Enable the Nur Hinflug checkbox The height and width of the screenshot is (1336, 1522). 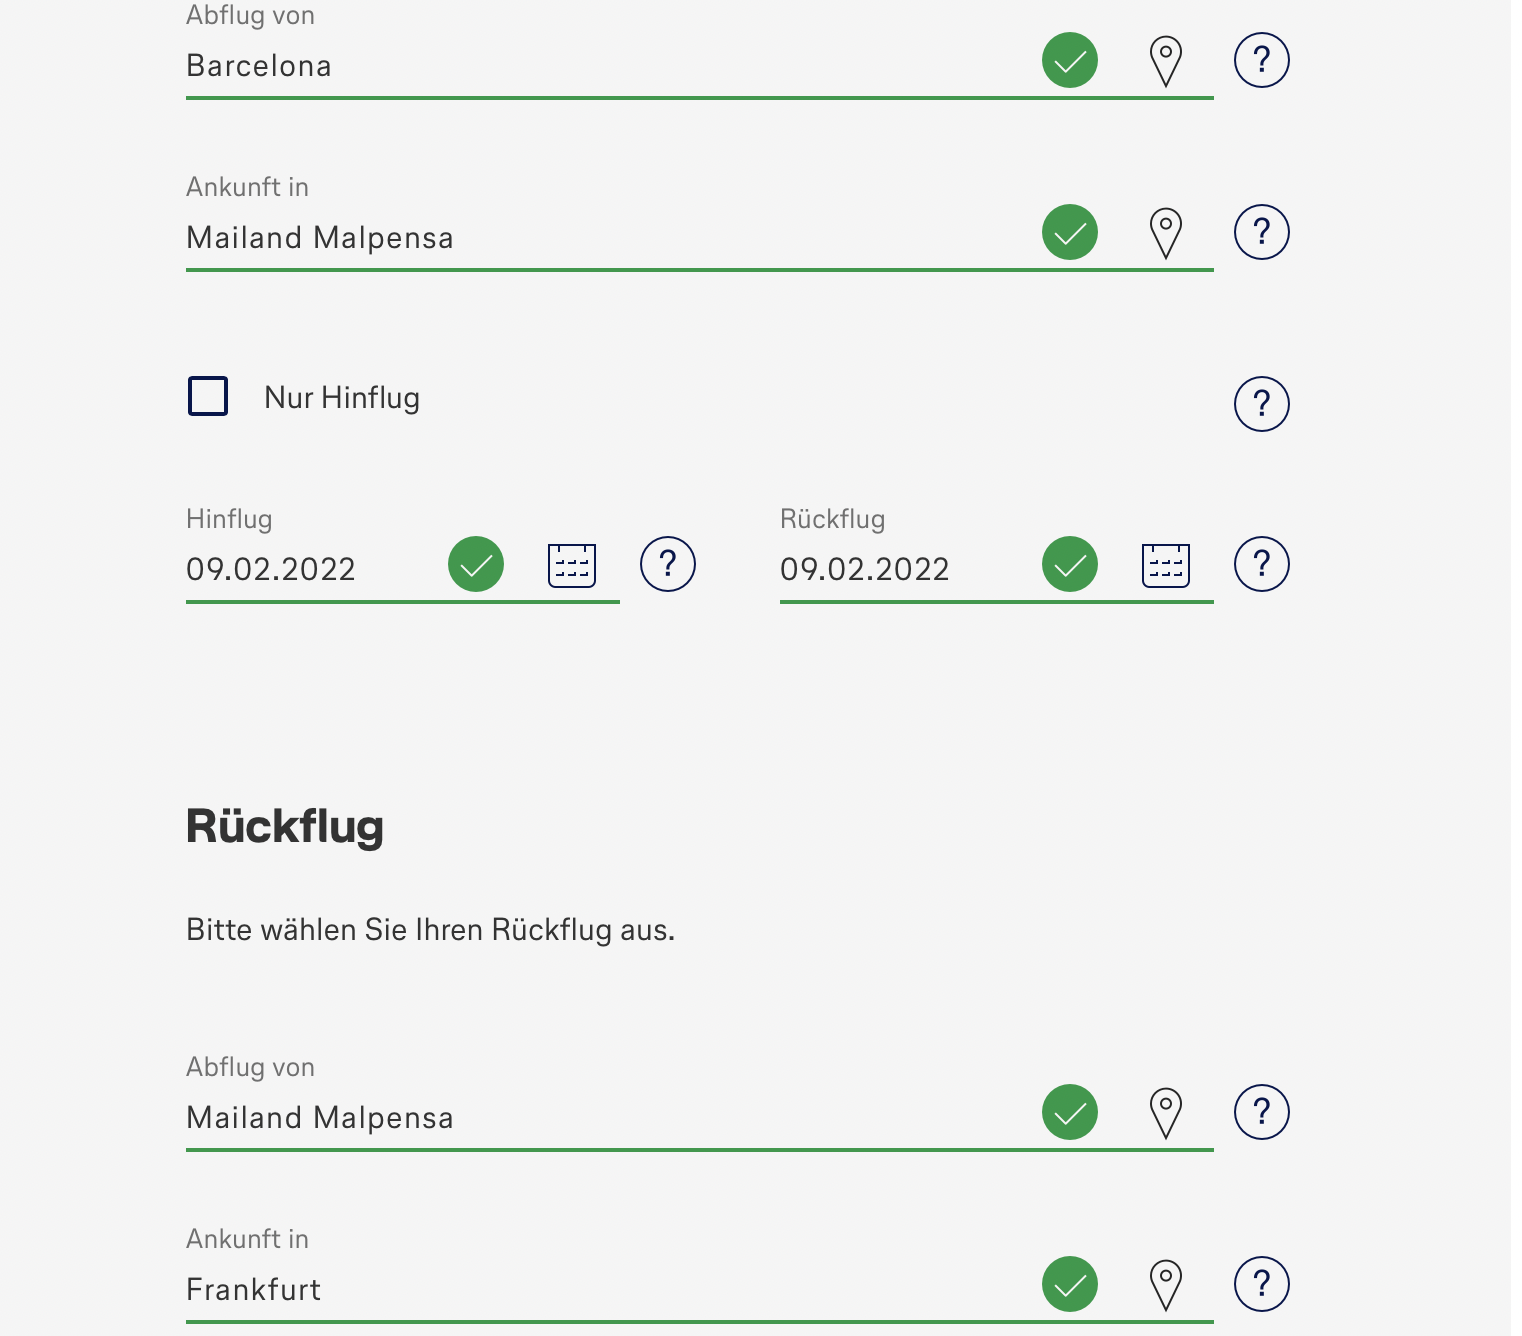(x=208, y=396)
